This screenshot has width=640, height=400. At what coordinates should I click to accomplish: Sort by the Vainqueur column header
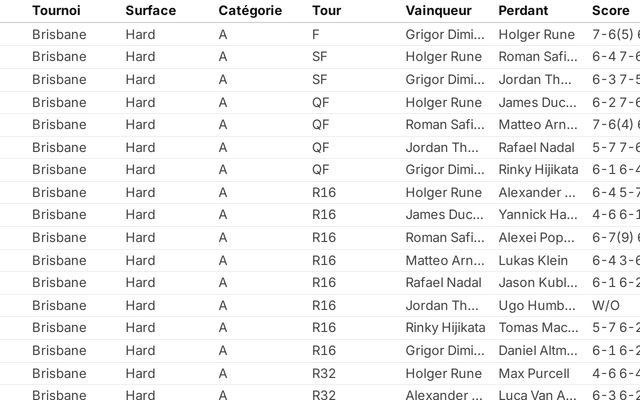point(439,11)
